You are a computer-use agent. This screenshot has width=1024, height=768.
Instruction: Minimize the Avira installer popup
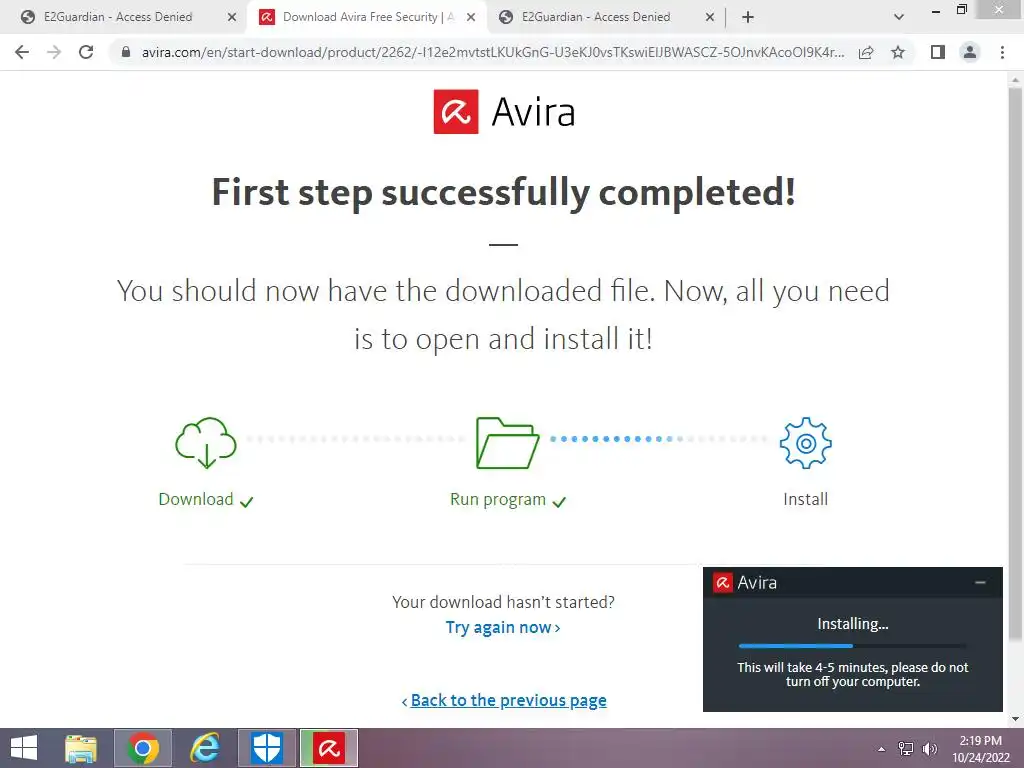pyautogui.click(x=980, y=582)
